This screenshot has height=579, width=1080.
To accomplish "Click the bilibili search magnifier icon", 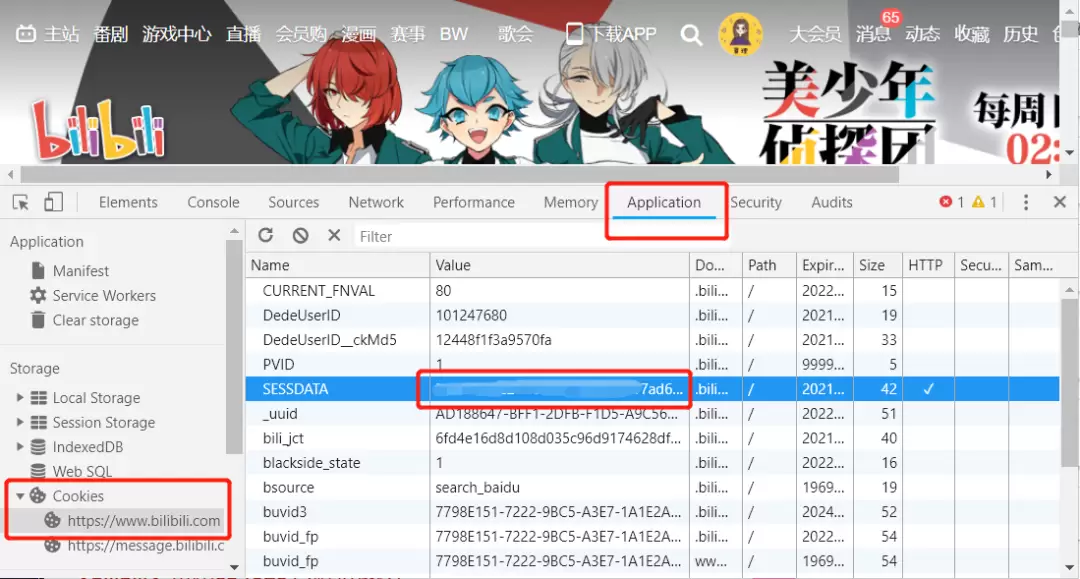I will (691, 34).
